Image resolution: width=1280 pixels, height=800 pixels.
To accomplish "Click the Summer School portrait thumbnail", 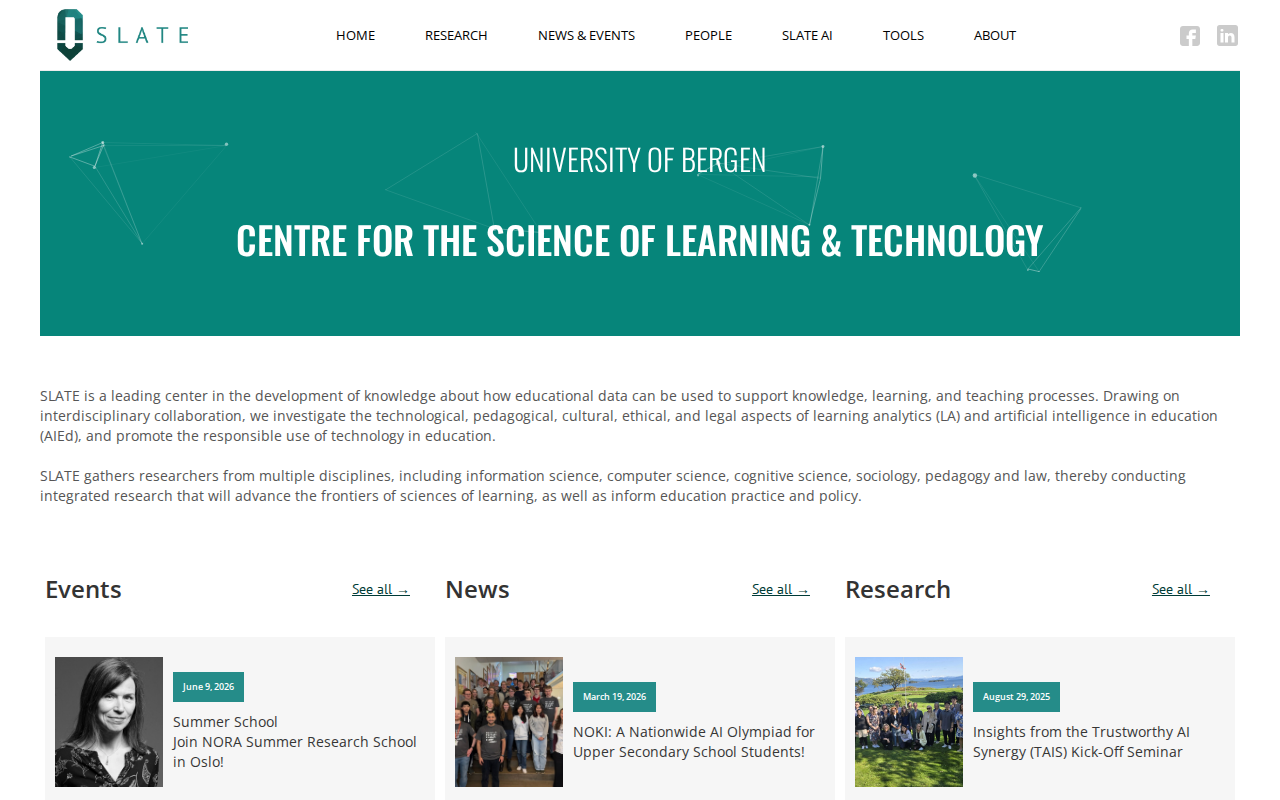I will (108, 721).
